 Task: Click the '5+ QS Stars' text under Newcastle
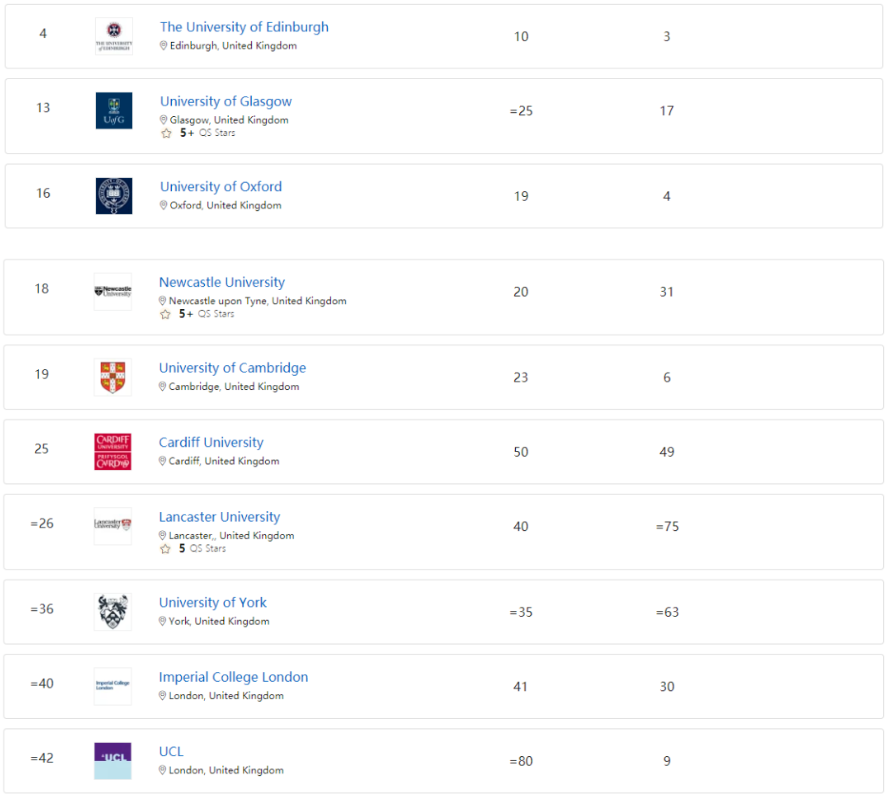[206, 314]
